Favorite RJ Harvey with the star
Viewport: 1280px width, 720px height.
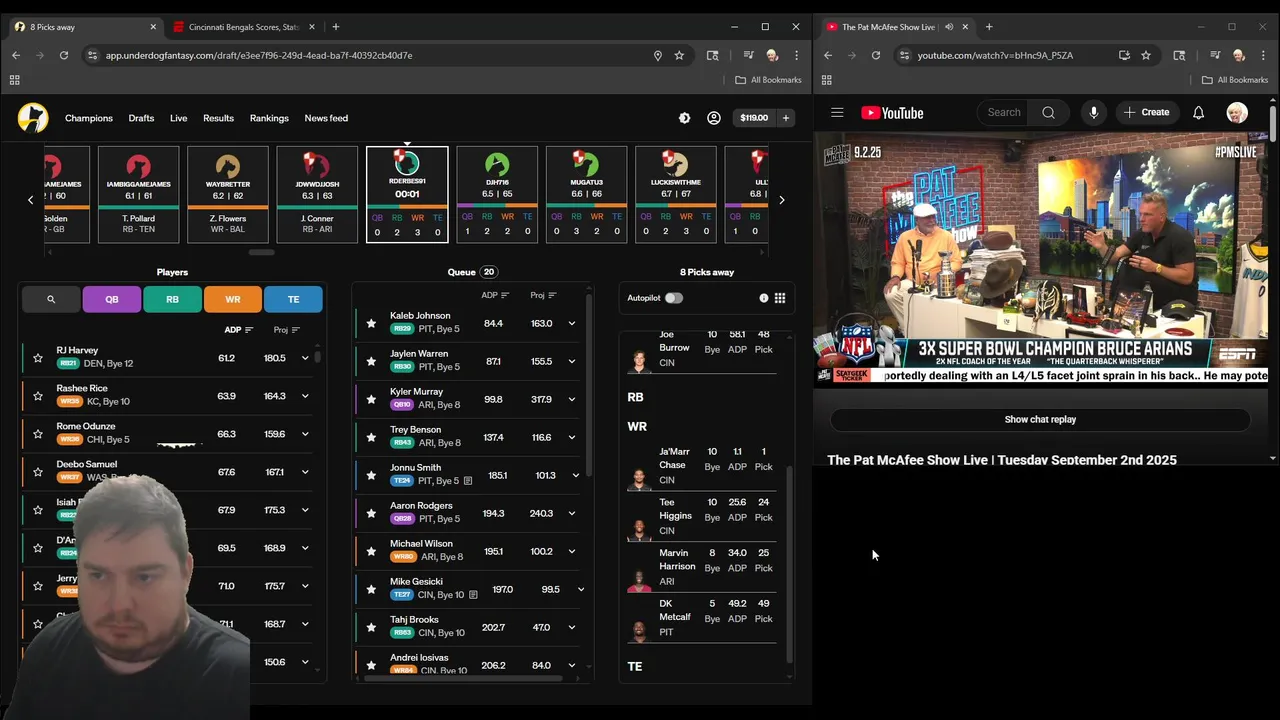(x=38, y=358)
